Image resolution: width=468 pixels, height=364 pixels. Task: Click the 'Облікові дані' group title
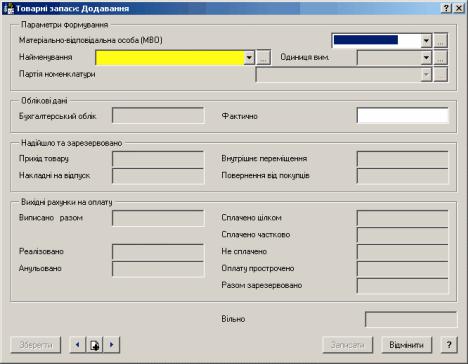pos(44,100)
